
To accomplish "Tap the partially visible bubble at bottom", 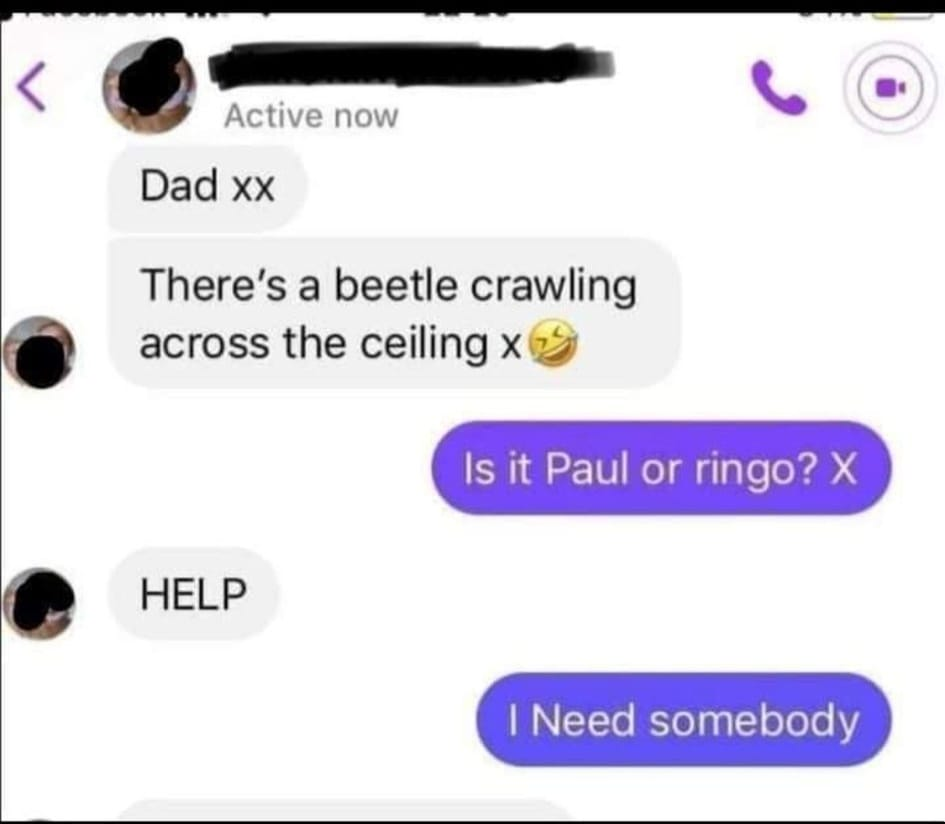I will coord(344,811).
